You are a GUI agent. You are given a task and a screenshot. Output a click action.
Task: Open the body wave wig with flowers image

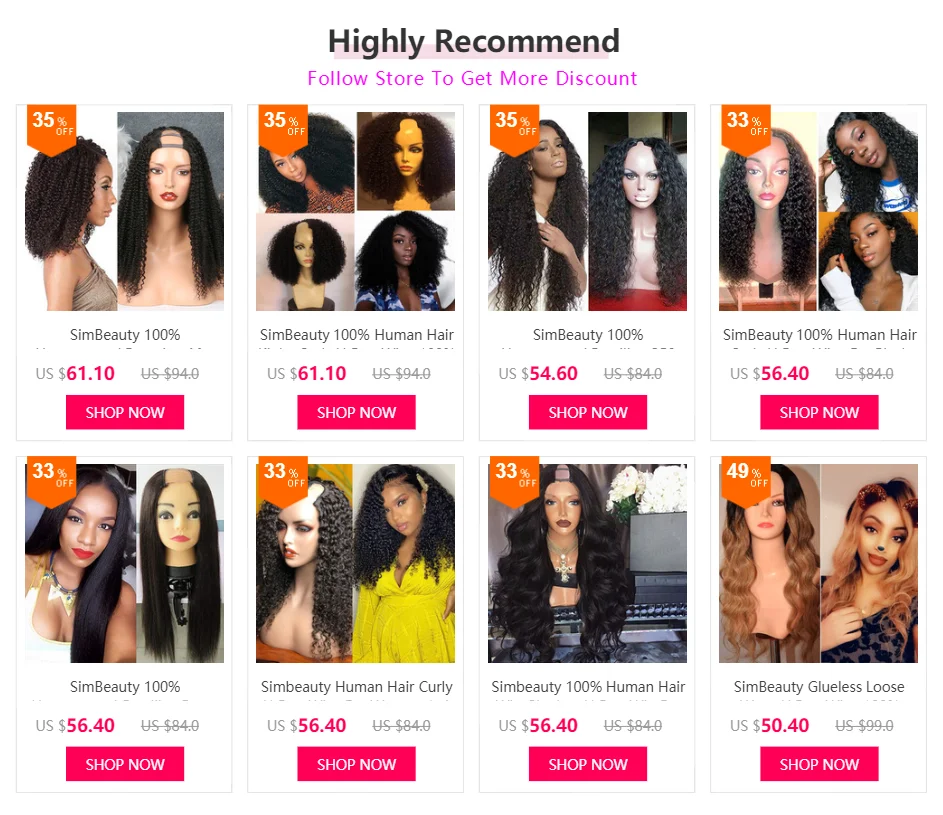point(588,563)
